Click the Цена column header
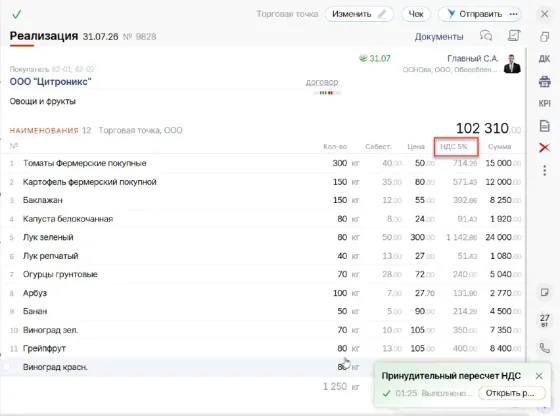Image resolution: width=560 pixels, height=416 pixels. coord(416,147)
